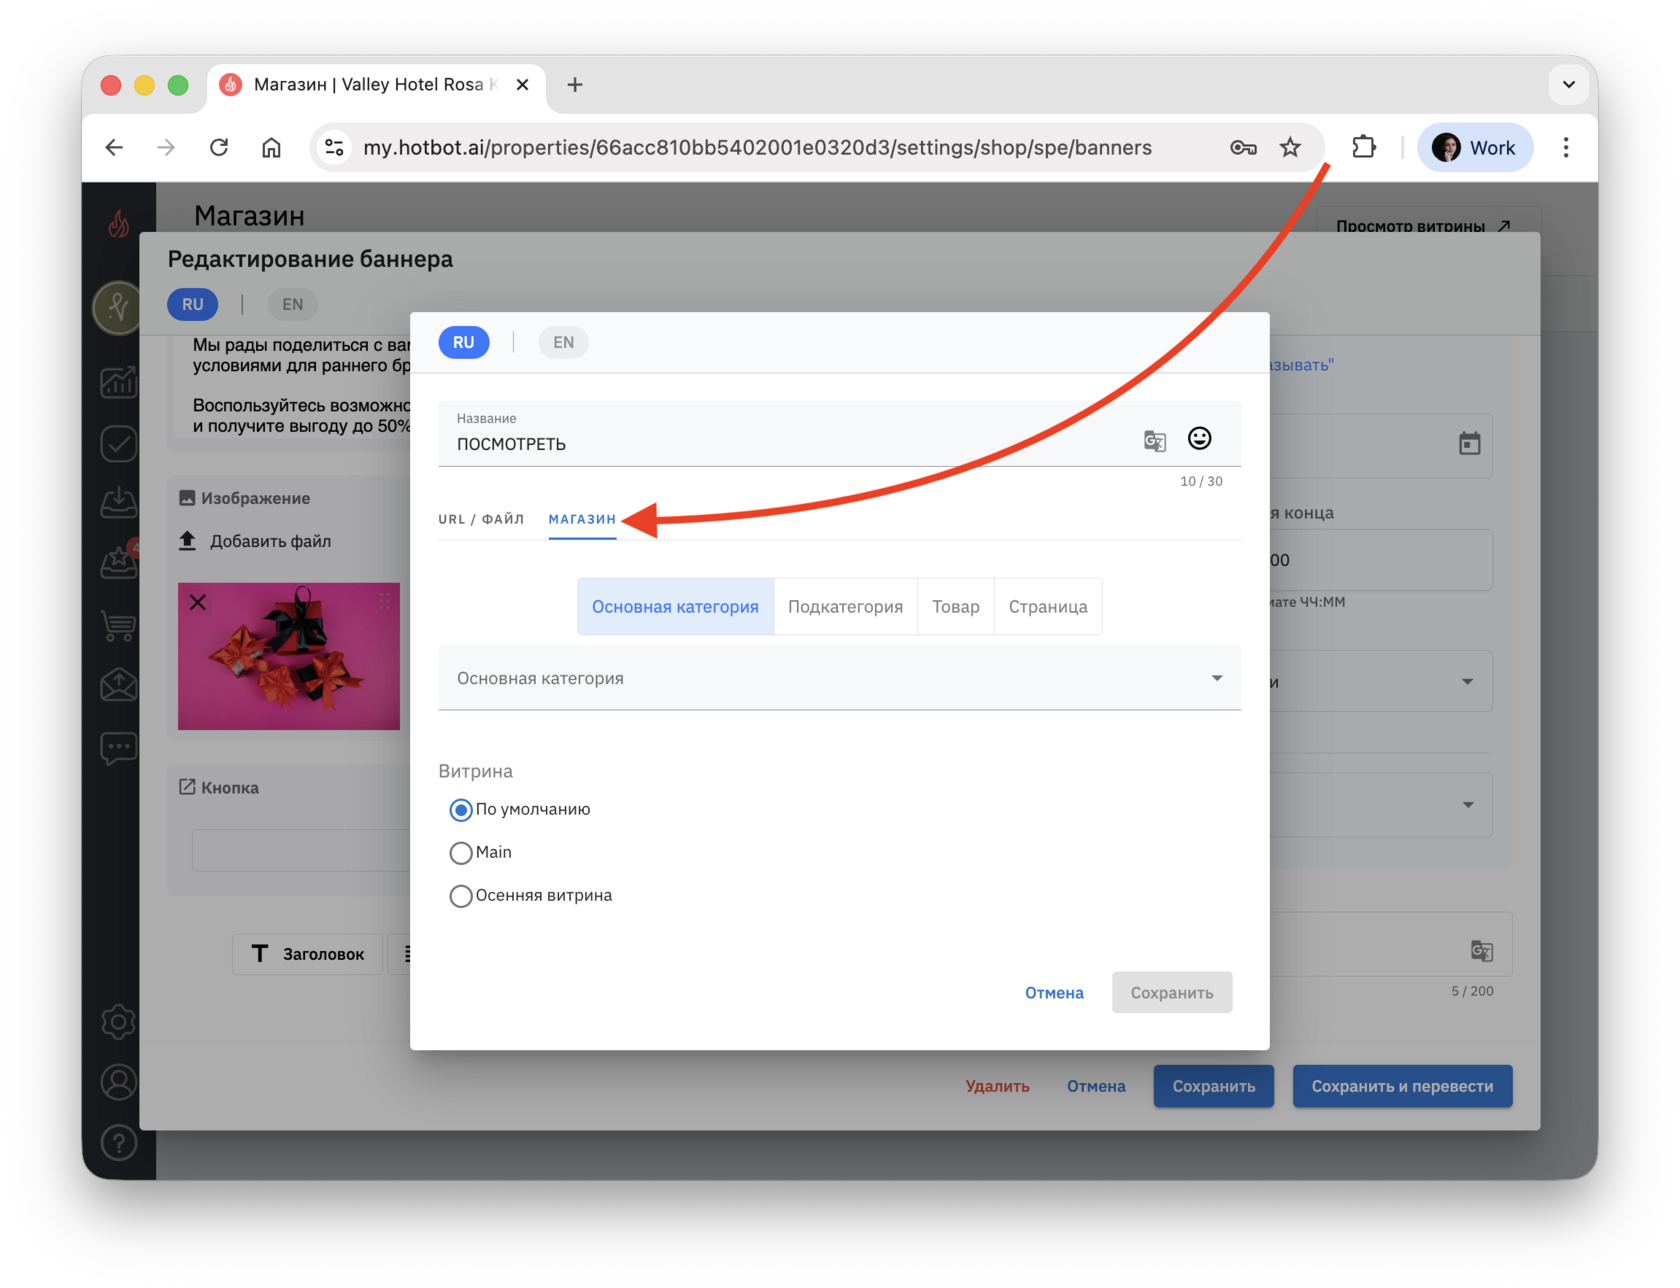The image size is (1680, 1288).
Task: View site information in the address bar
Action: [334, 148]
